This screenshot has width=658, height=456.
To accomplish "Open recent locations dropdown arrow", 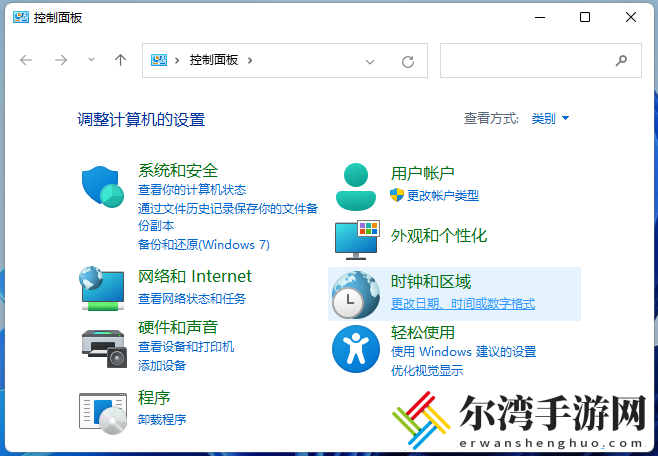I will 91,60.
